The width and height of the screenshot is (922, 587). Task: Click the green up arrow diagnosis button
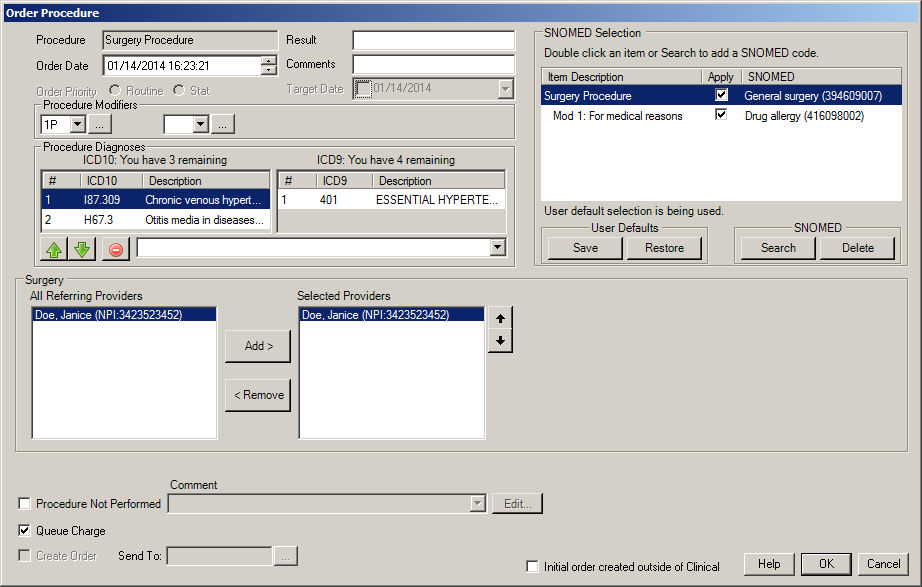[x=54, y=249]
